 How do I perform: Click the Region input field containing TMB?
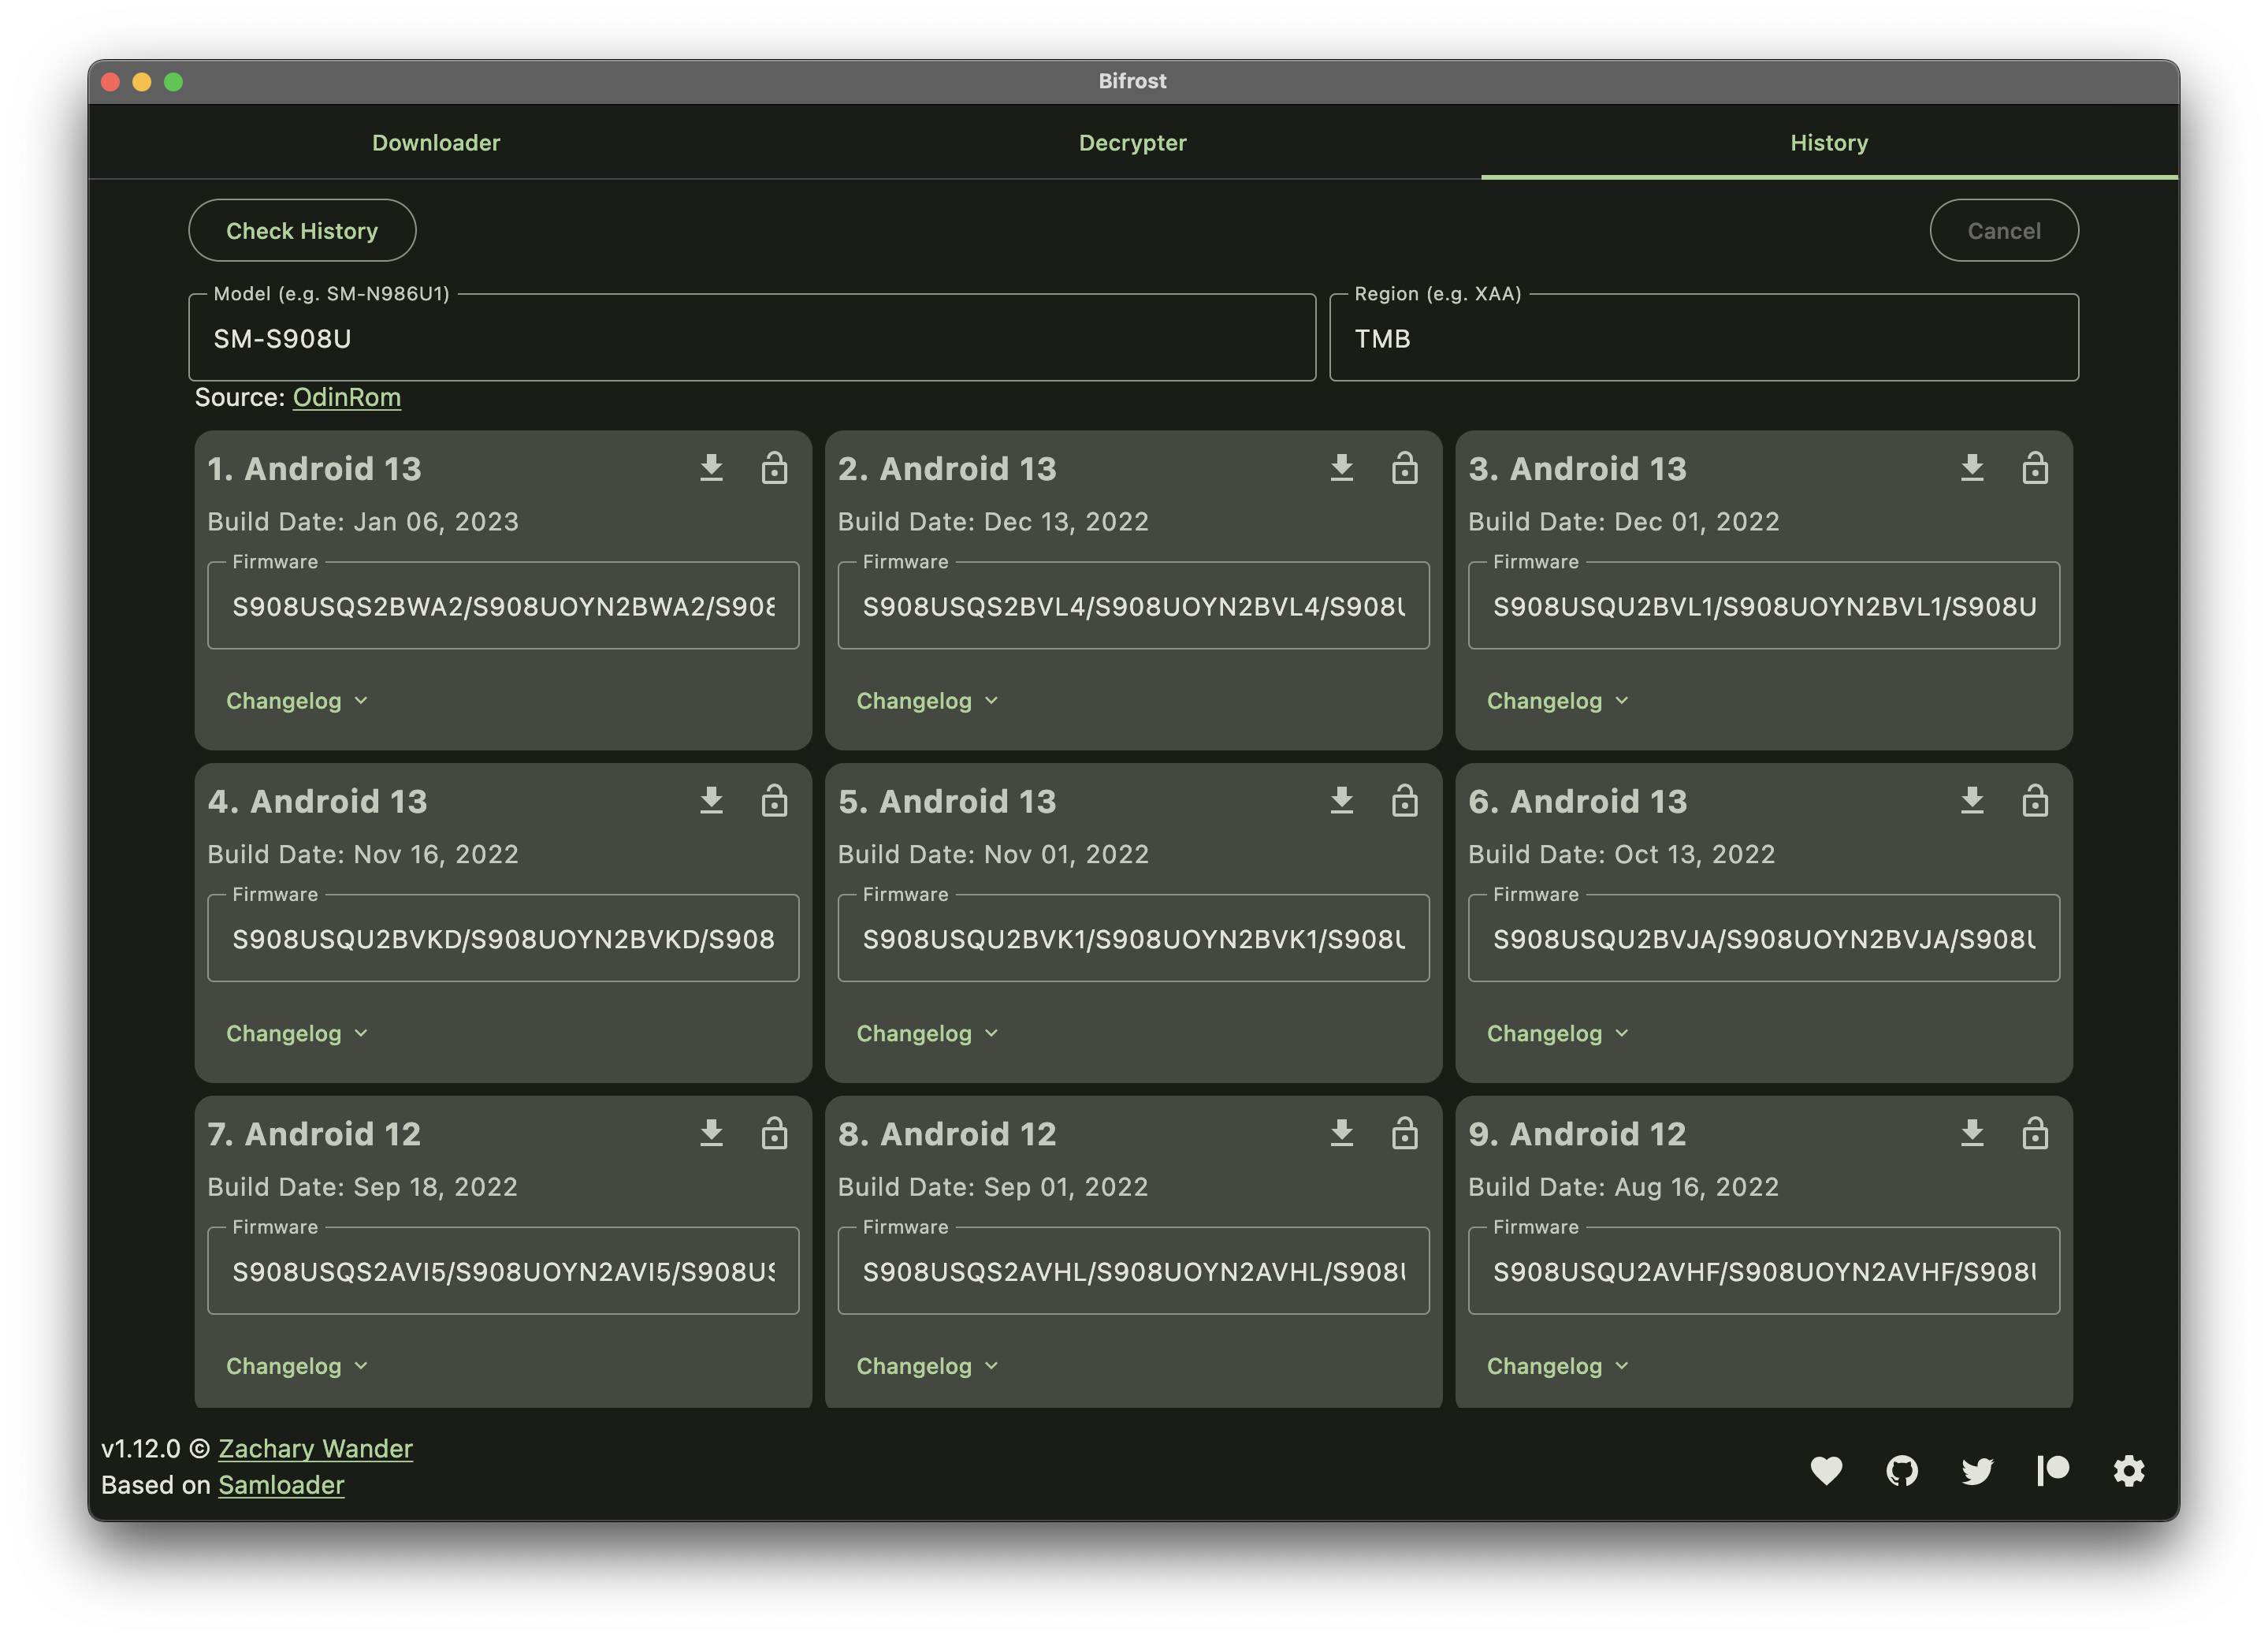[1703, 339]
